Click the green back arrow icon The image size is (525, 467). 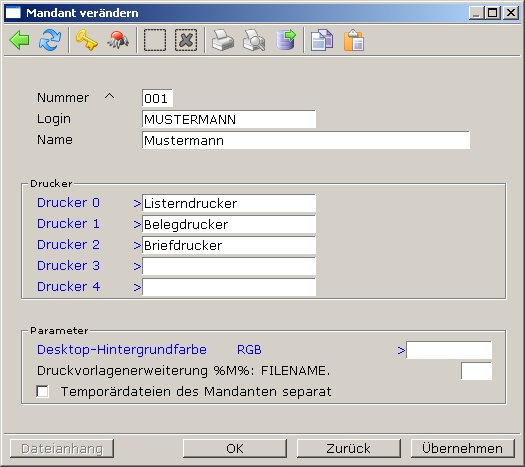[x=19, y=40]
